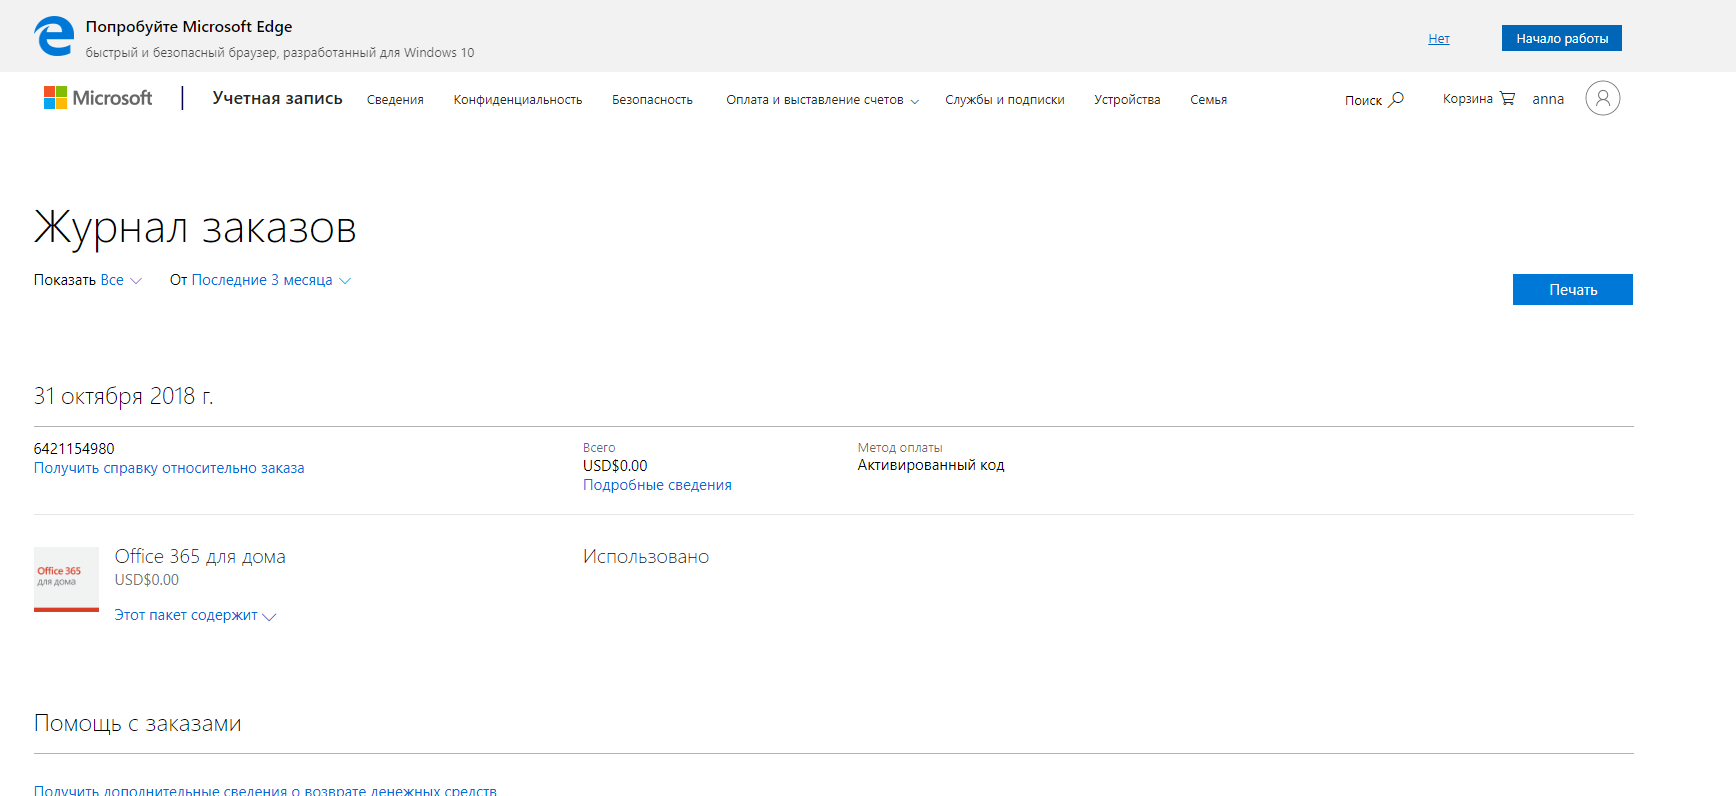Expand Оплата и выставление счетов menu
This screenshot has height=796, width=1736.
pos(822,100)
